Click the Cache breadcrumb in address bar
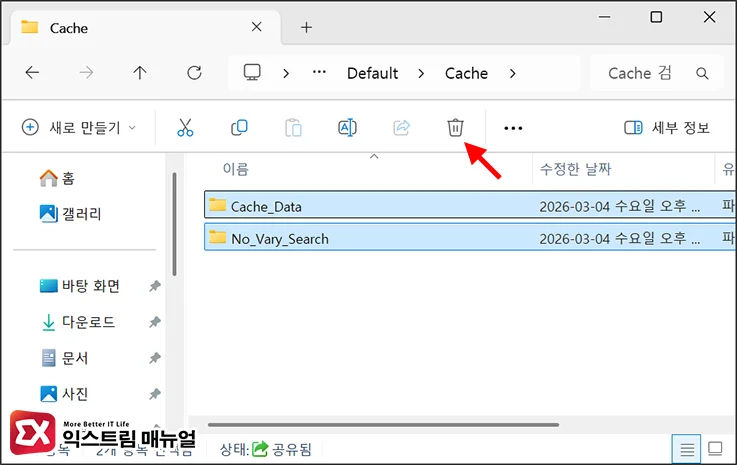737x465 pixels. pos(466,73)
